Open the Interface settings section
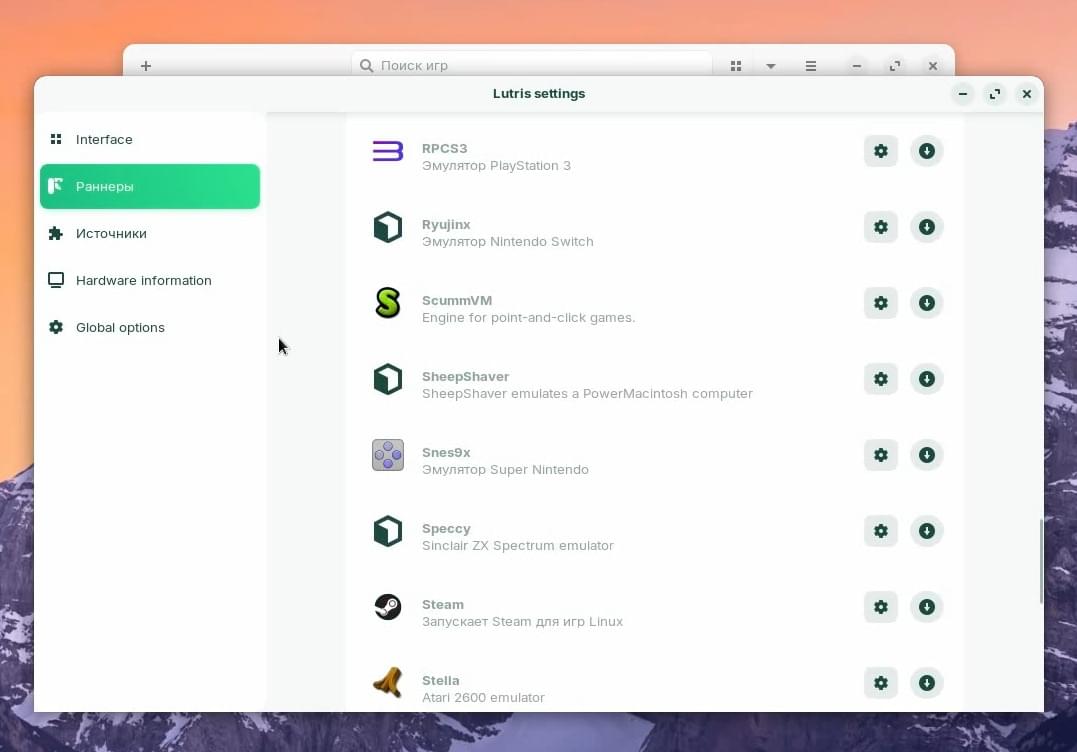This screenshot has width=1077, height=752. [150, 139]
